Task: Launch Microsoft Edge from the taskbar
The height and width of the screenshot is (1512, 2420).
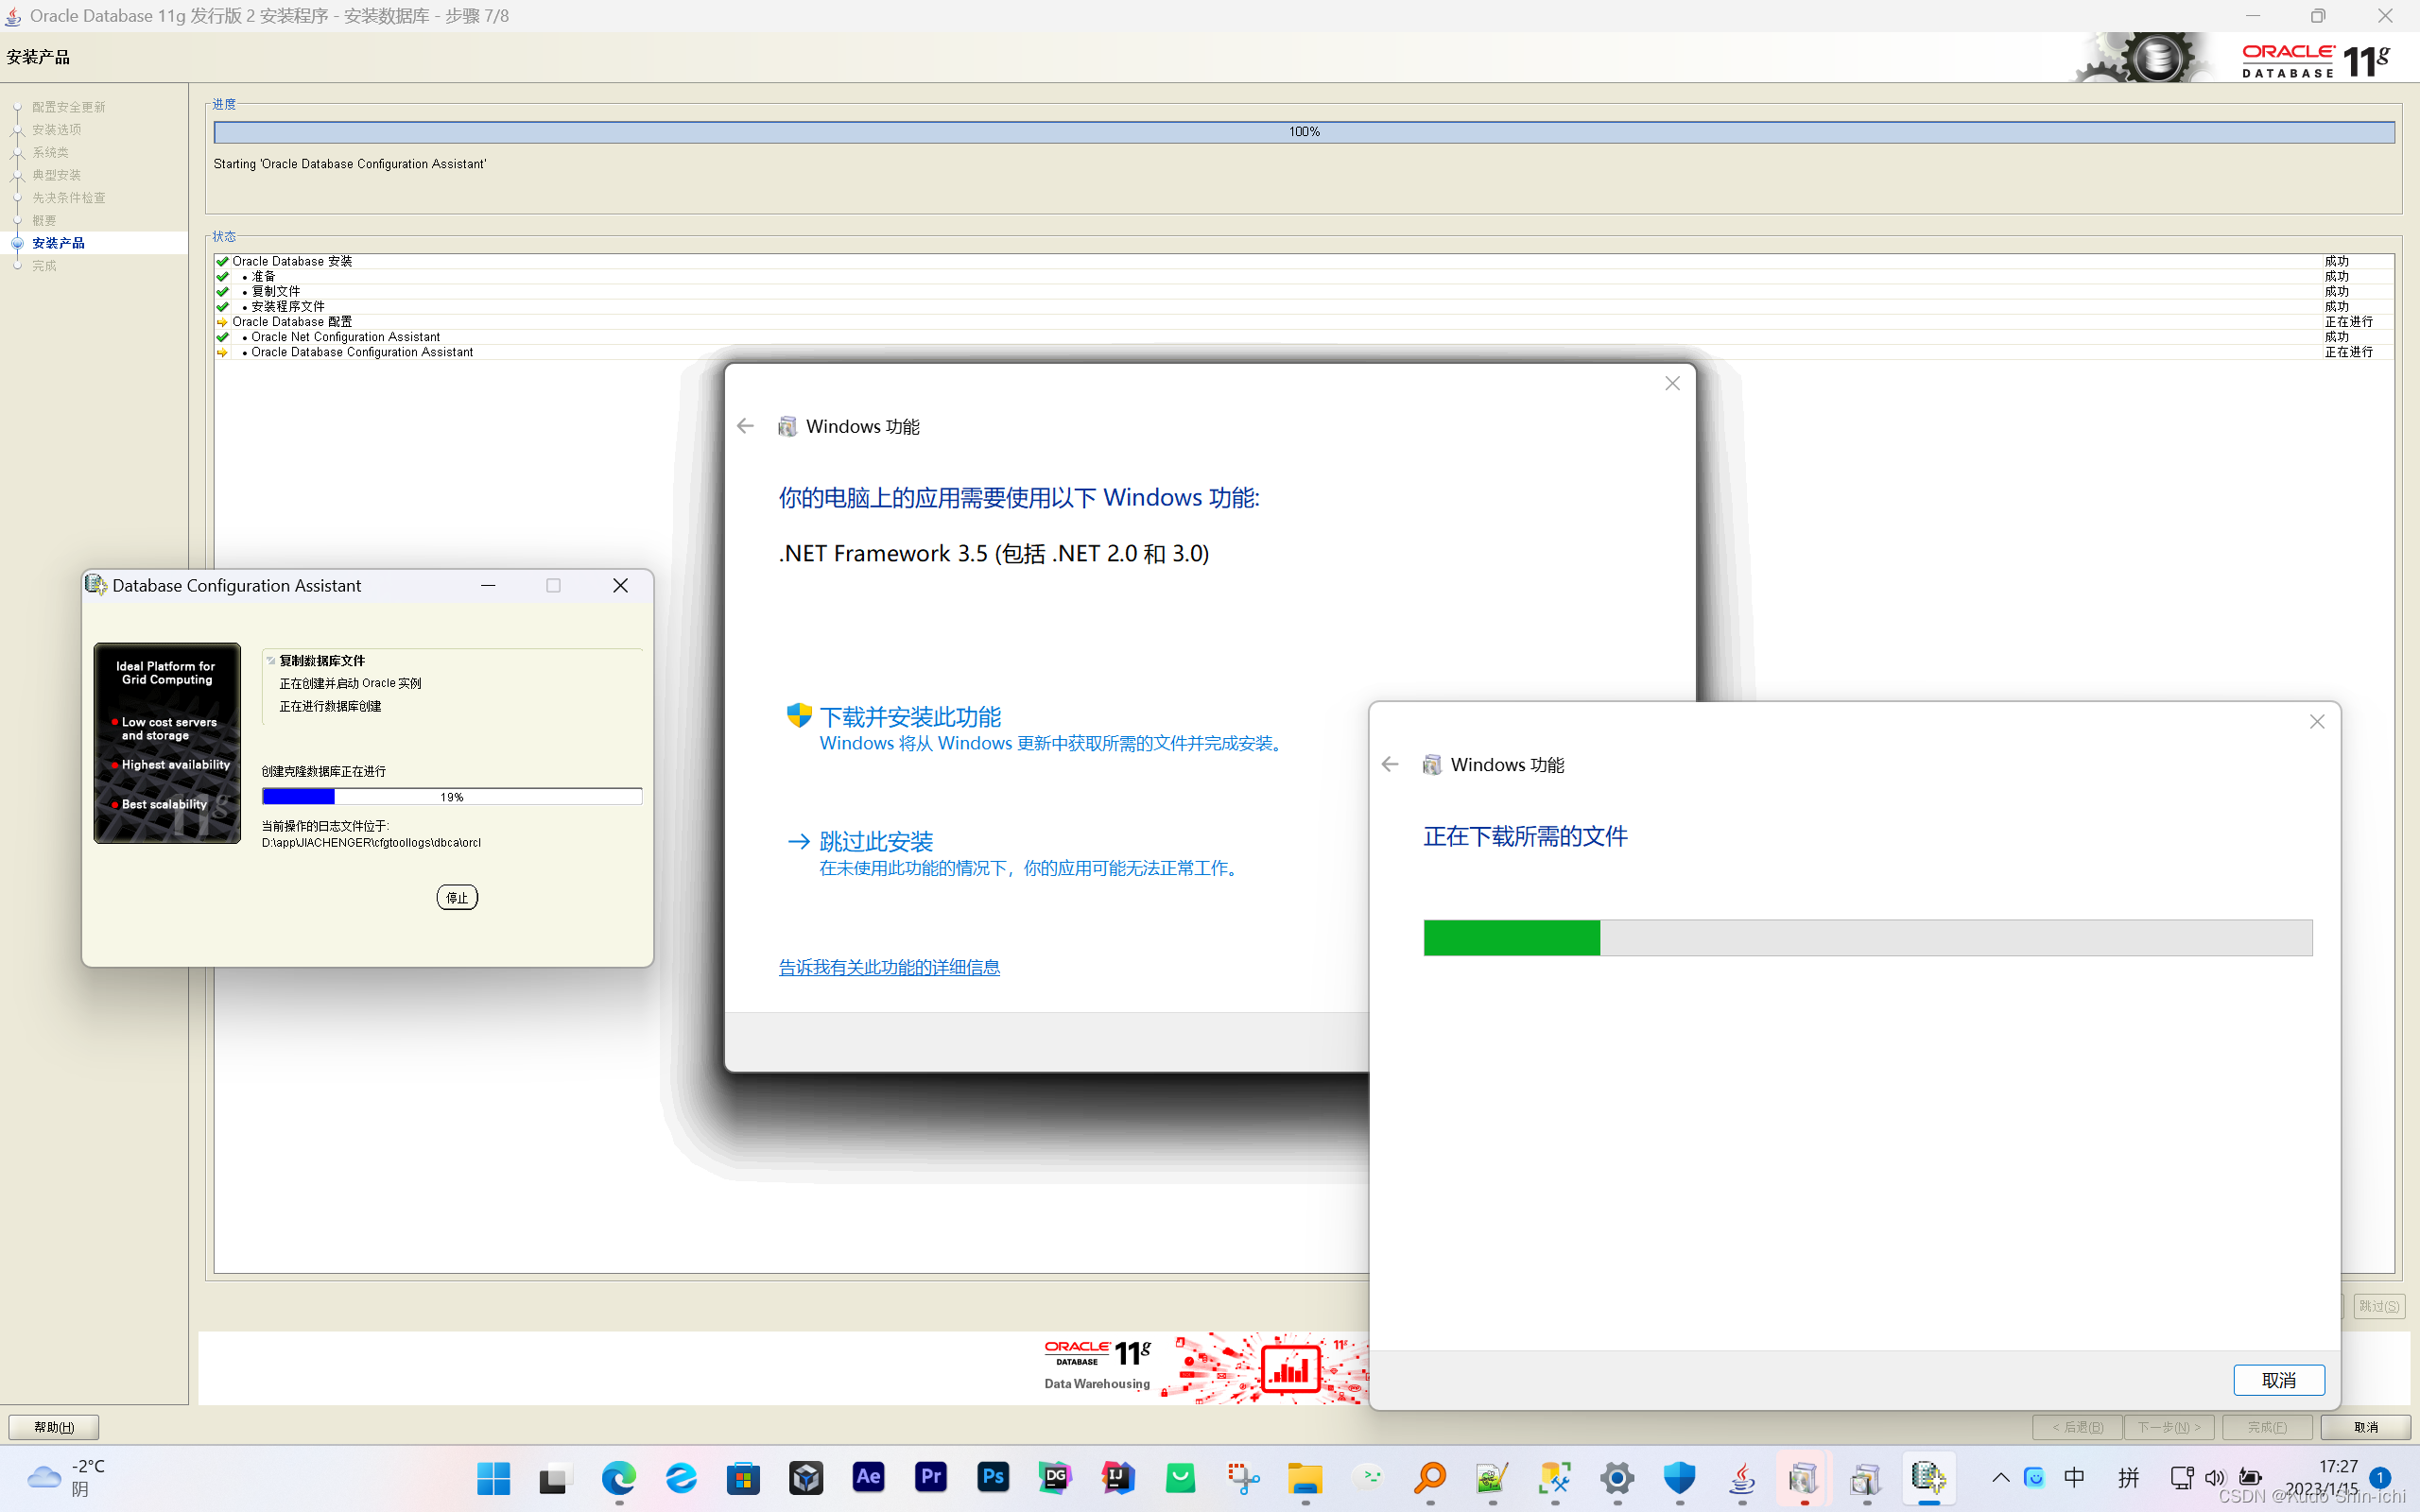Action: pyautogui.click(x=618, y=1477)
